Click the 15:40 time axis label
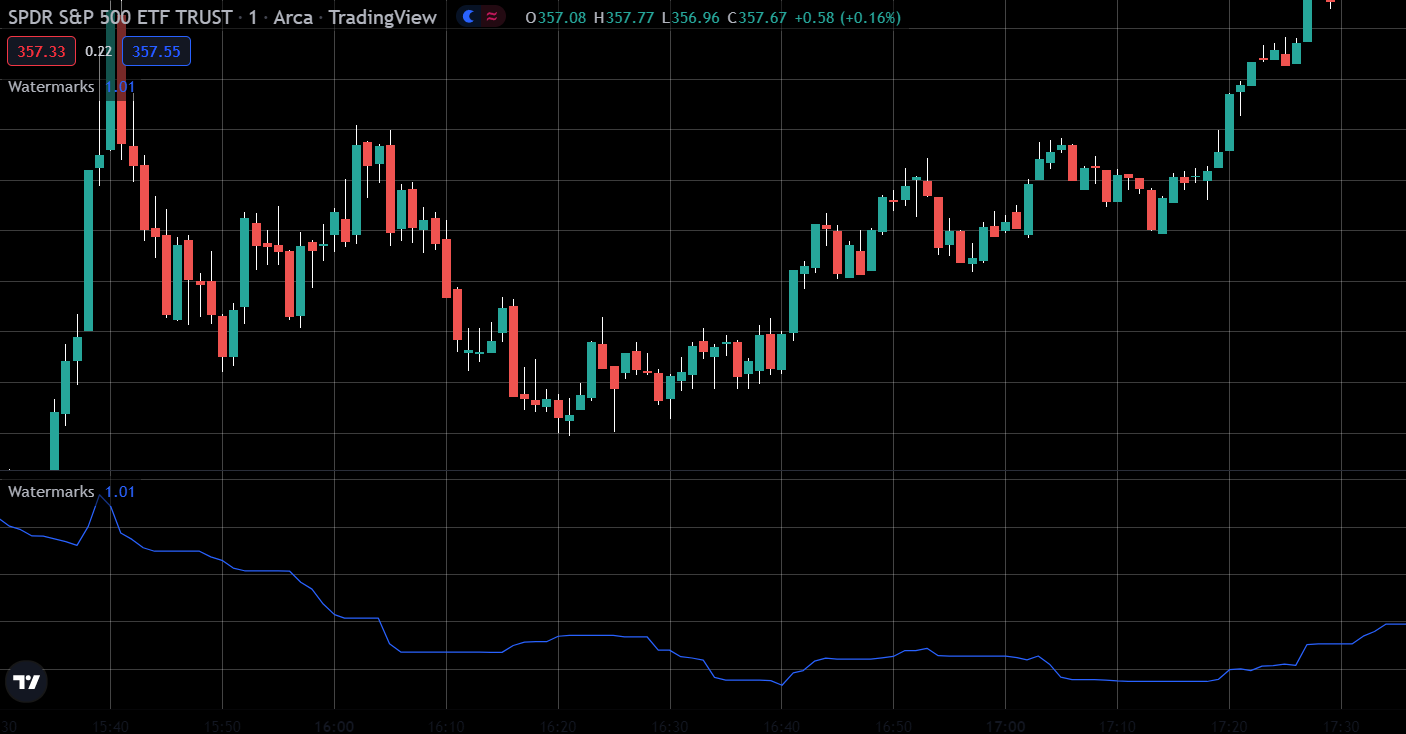Viewport: 1406px width, 734px height. pyautogui.click(x=110, y=726)
